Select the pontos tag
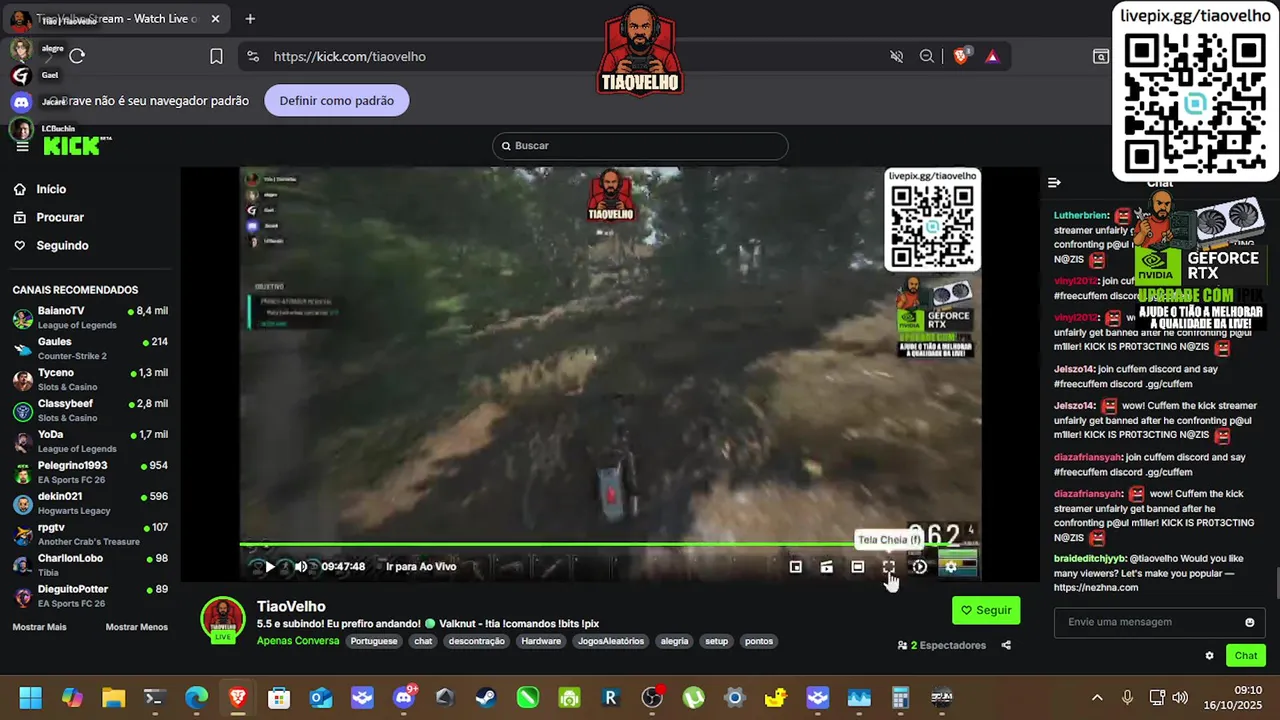 [759, 641]
